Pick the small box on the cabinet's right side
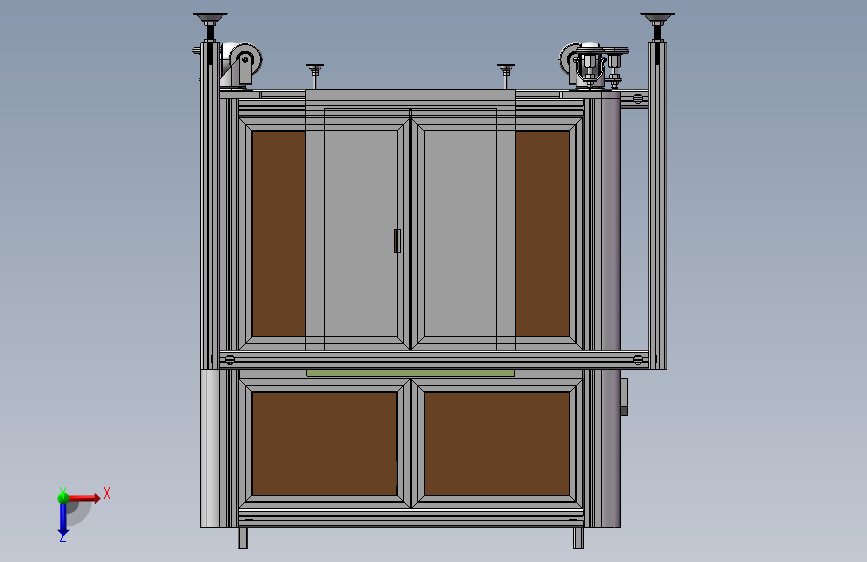 (624, 397)
